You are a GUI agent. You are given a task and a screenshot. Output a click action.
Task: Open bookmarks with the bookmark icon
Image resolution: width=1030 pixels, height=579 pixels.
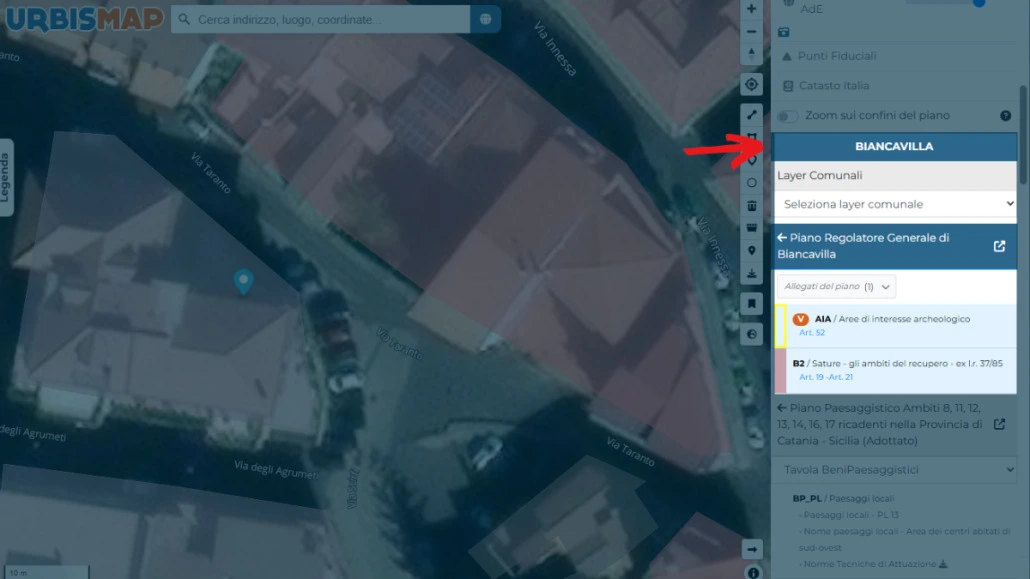coord(751,304)
